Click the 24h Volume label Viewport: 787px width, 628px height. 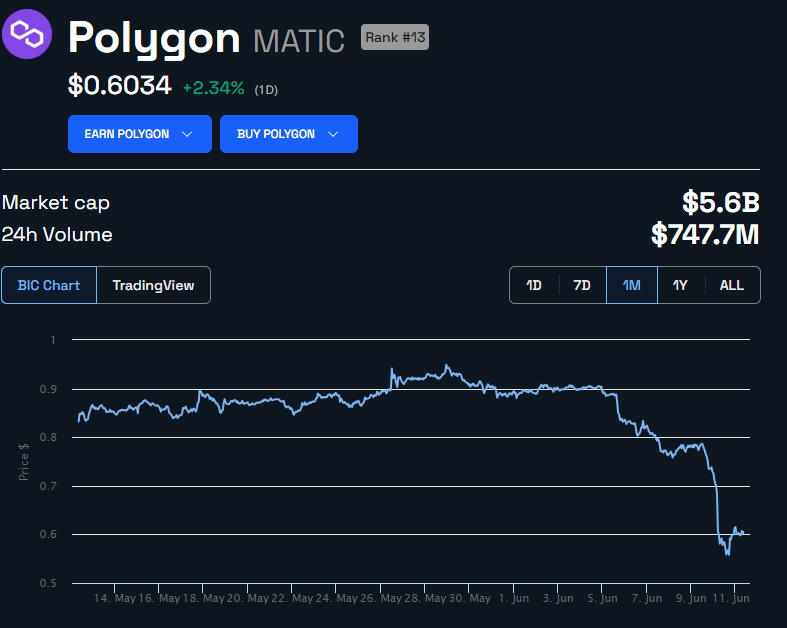click(x=57, y=235)
